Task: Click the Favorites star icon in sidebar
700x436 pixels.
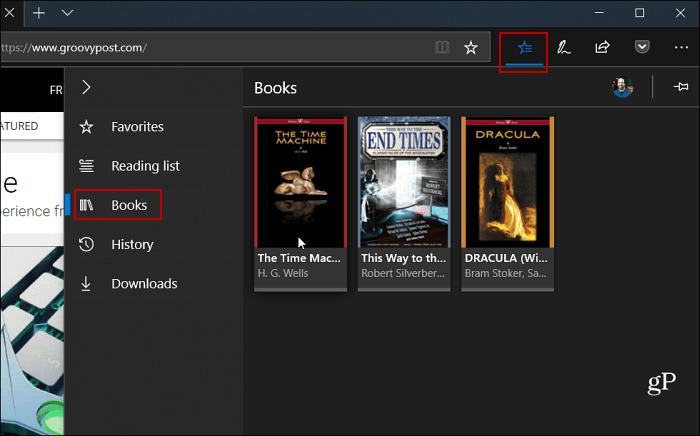Action: click(x=86, y=127)
